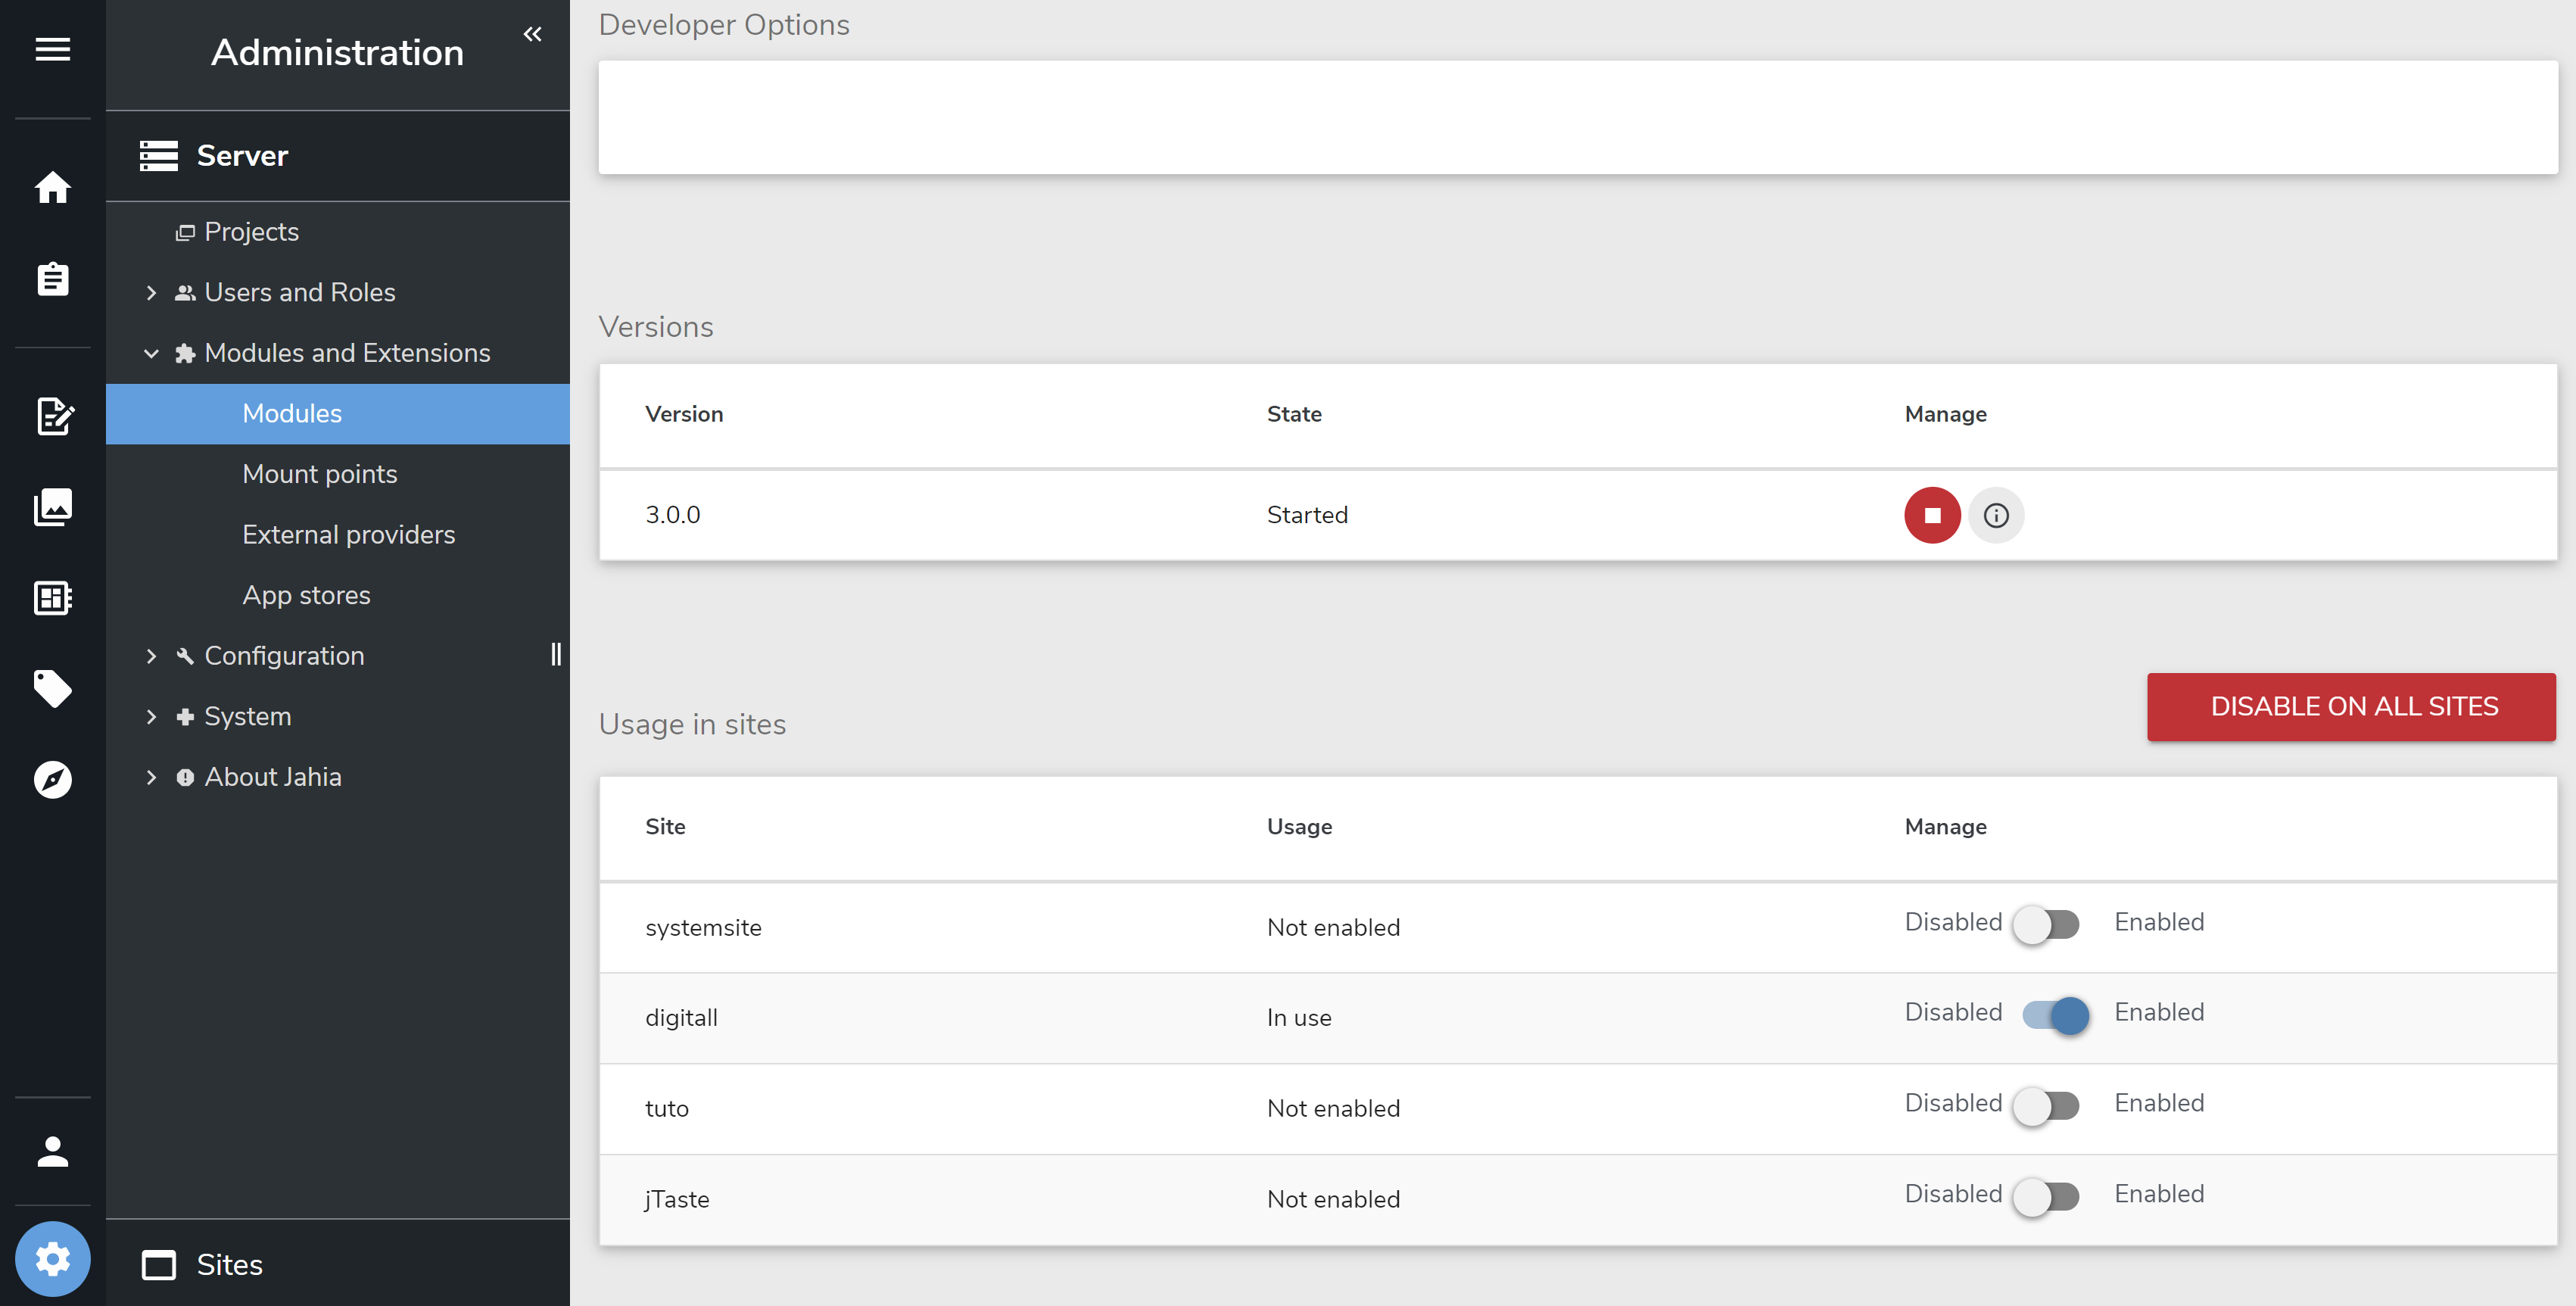Open the jContent compass icon in sidebar
The height and width of the screenshot is (1306, 2576).
pos(52,779)
